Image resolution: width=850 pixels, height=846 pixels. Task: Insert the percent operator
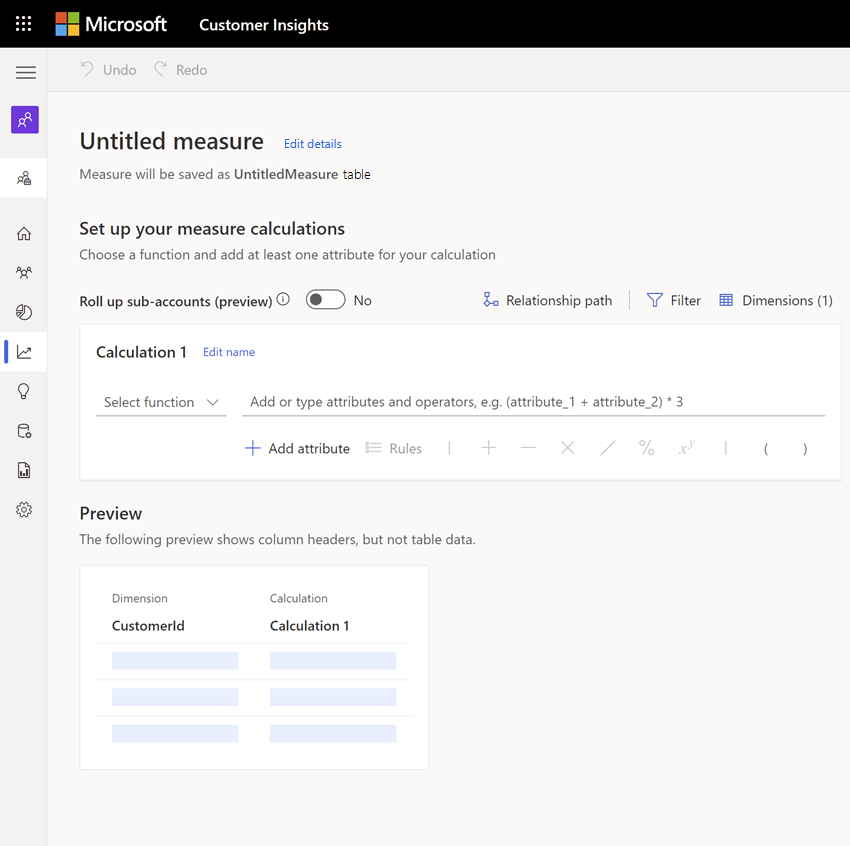(647, 448)
